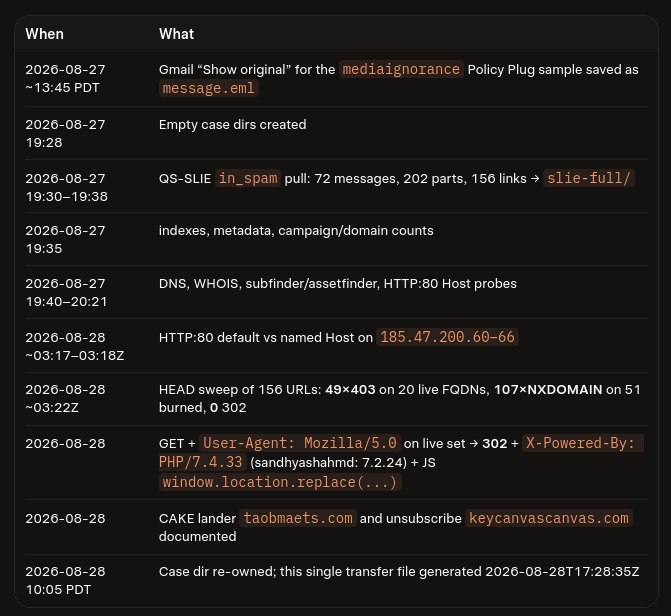Click the User-Agent: Mozilla/5.0 code snippet
The height and width of the screenshot is (616, 671).
(x=300, y=443)
